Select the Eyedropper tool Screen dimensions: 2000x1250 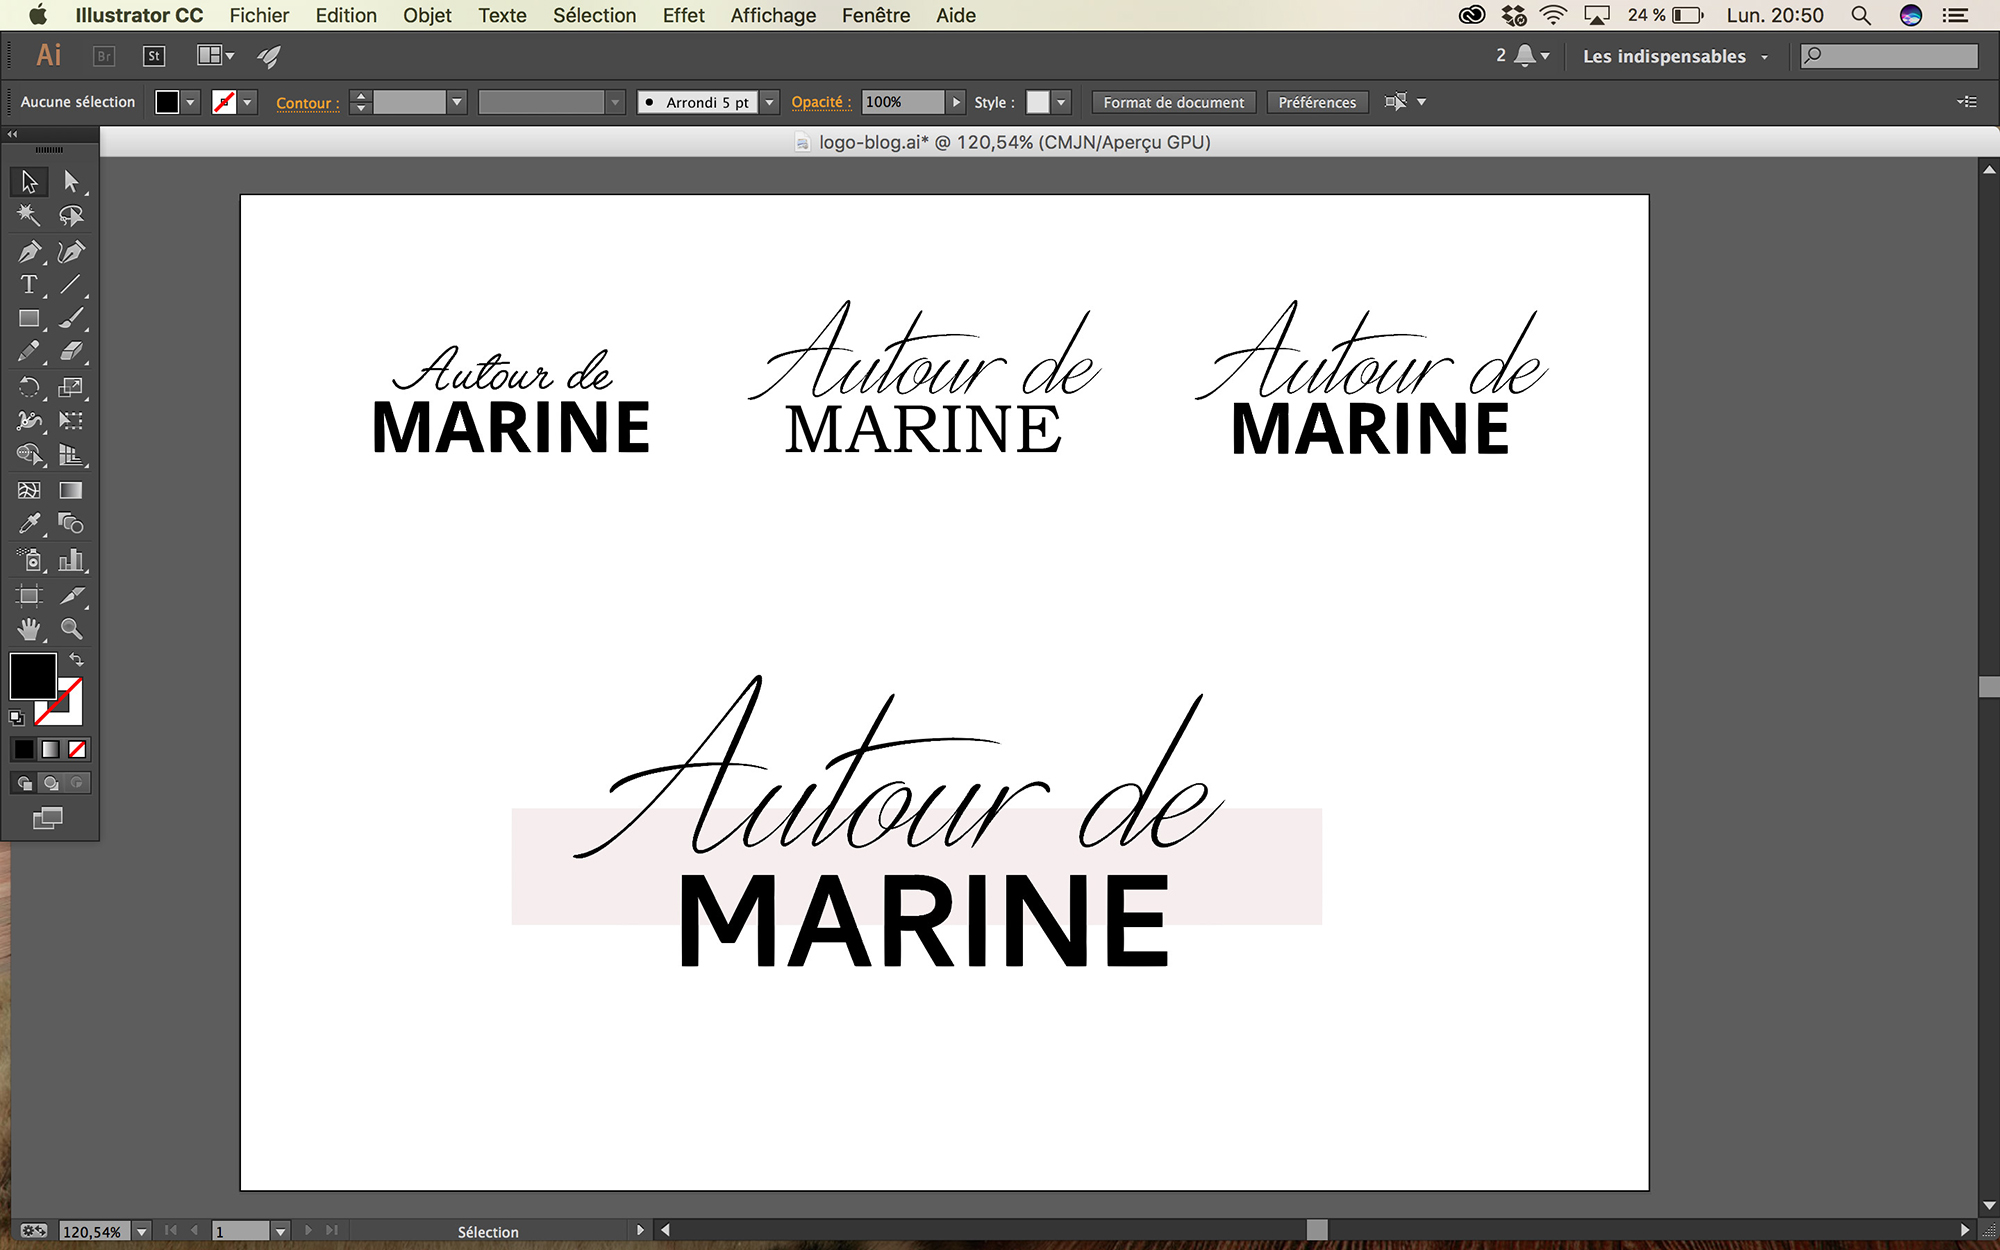29,523
